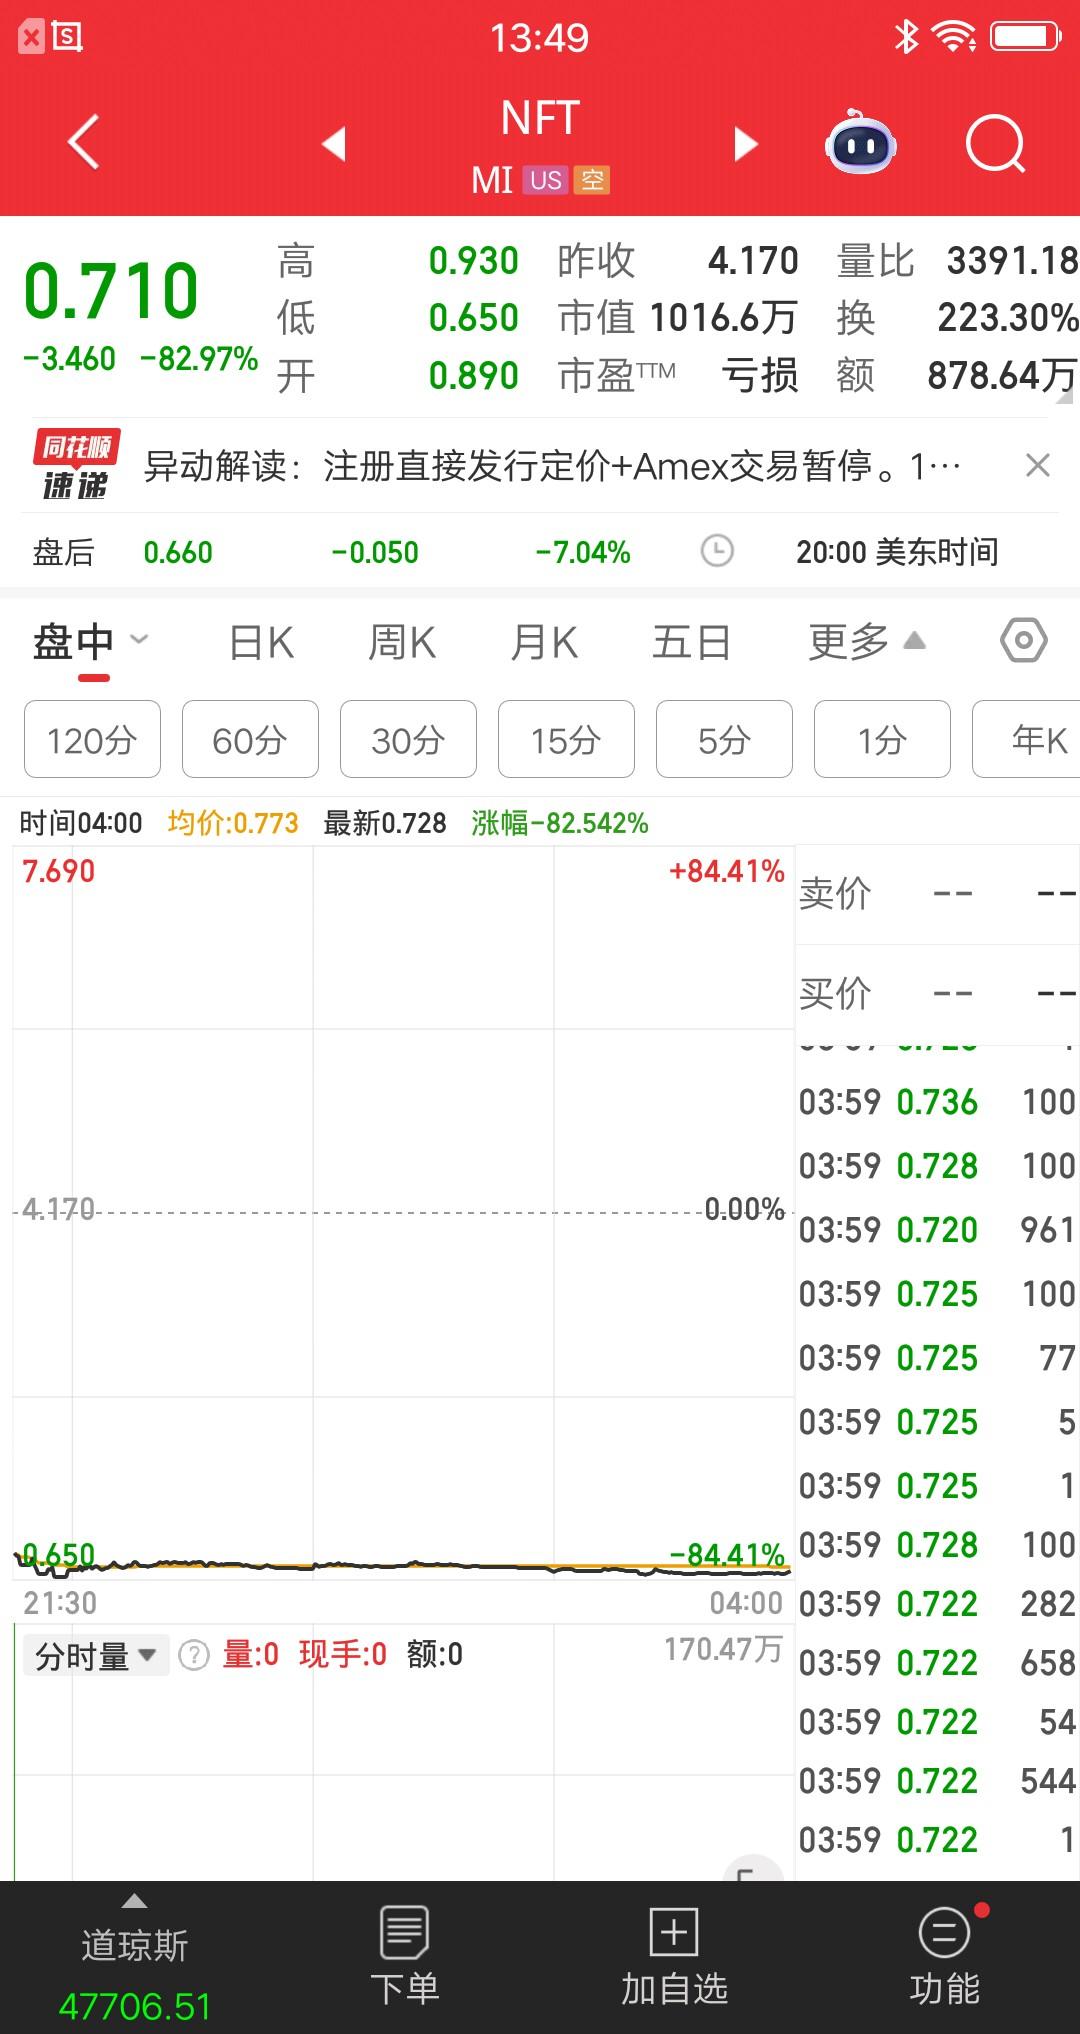The width and height of the screenshot is (1080, 2034).
Task: Tap the 170.47万 volume scale label
Action: click(723, 1650)
